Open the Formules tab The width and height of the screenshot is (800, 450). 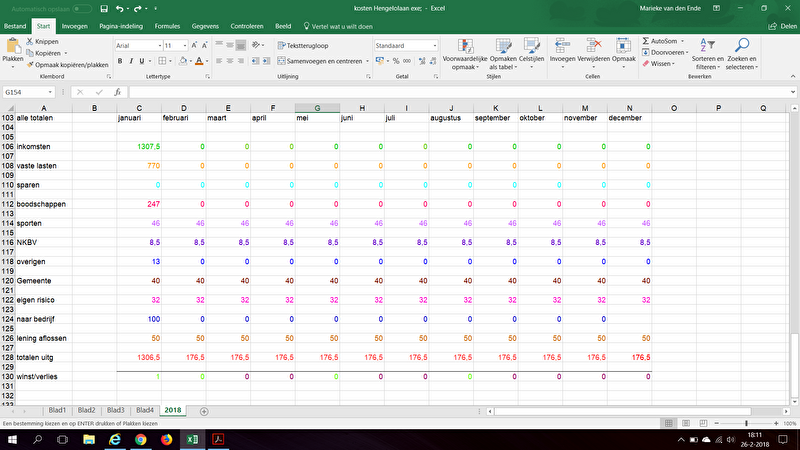pyautogui.click(x=167, y=26)
